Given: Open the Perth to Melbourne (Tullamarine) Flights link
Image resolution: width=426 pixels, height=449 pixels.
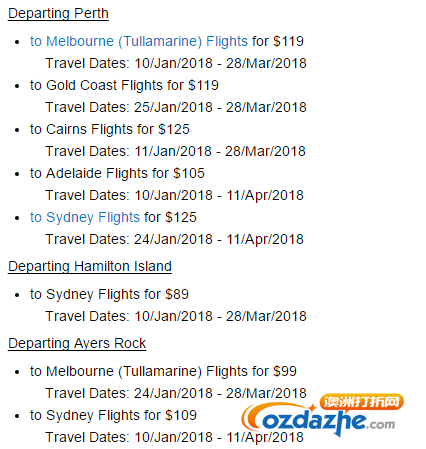Looking at the screenshot, I should tap(139, 42).
